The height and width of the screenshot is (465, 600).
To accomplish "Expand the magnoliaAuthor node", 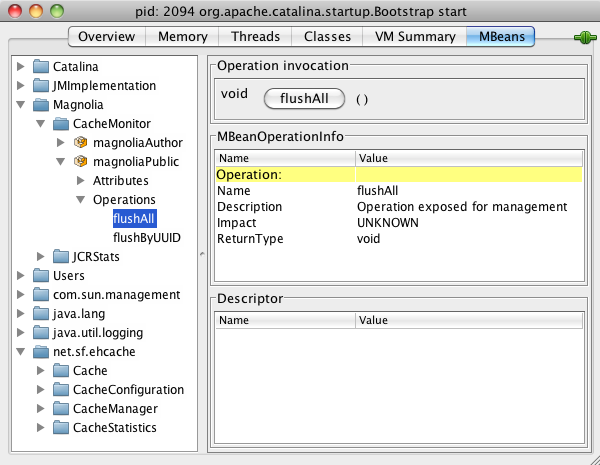I will click(60, 142).
